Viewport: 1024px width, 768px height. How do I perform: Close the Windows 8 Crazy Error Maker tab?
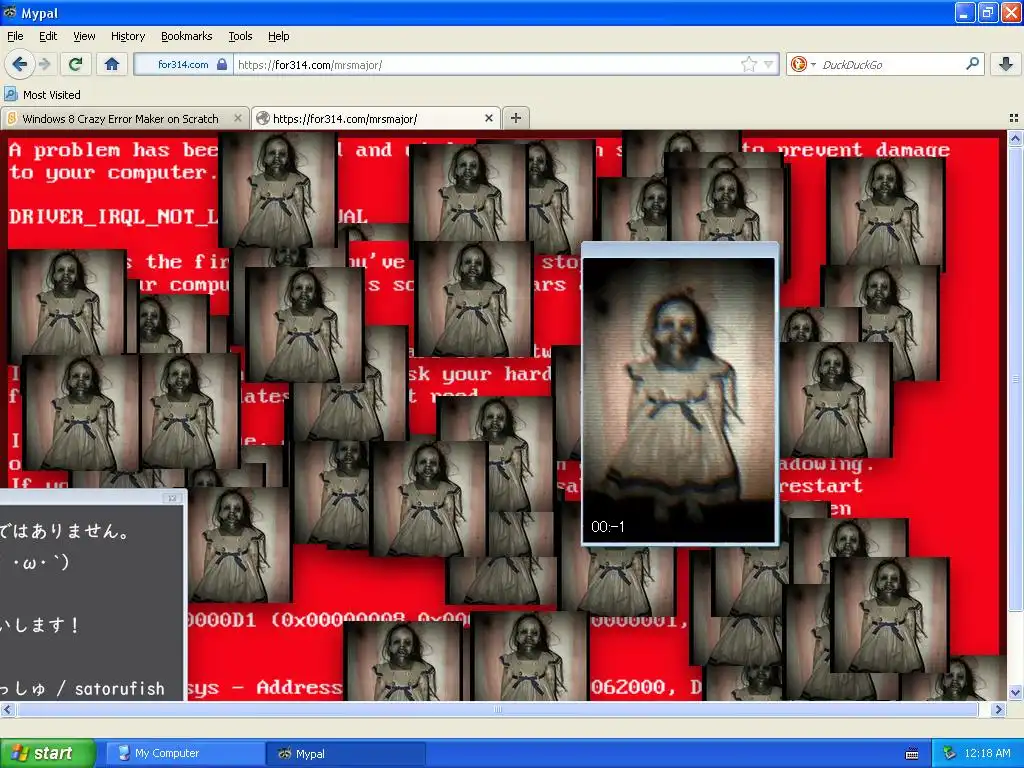[x=238, y=118]
